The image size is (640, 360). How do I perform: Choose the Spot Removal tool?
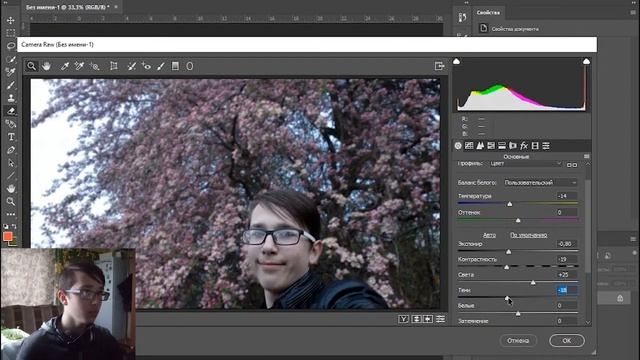coord(131,66)
